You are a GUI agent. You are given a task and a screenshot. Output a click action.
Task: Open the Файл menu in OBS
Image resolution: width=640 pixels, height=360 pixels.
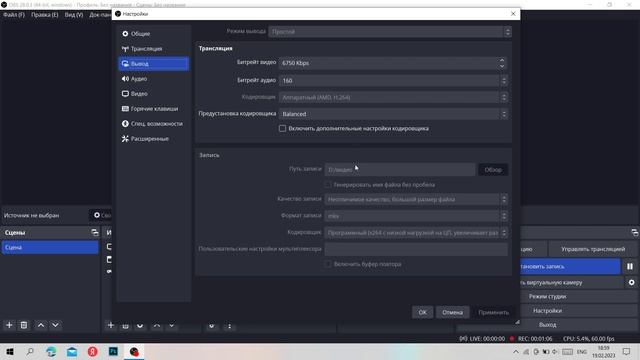coord(14,15)
